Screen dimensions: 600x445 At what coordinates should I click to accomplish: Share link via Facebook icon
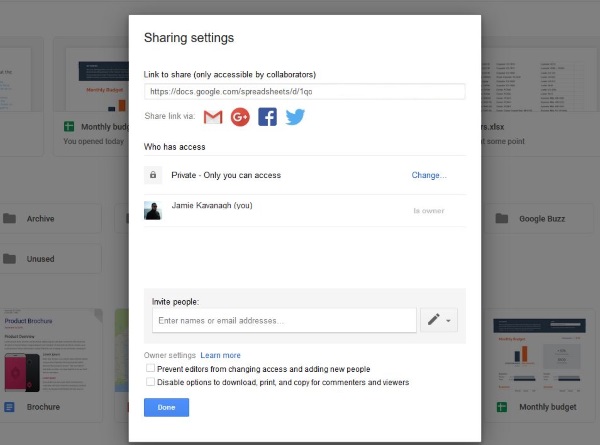coord(267,117)
